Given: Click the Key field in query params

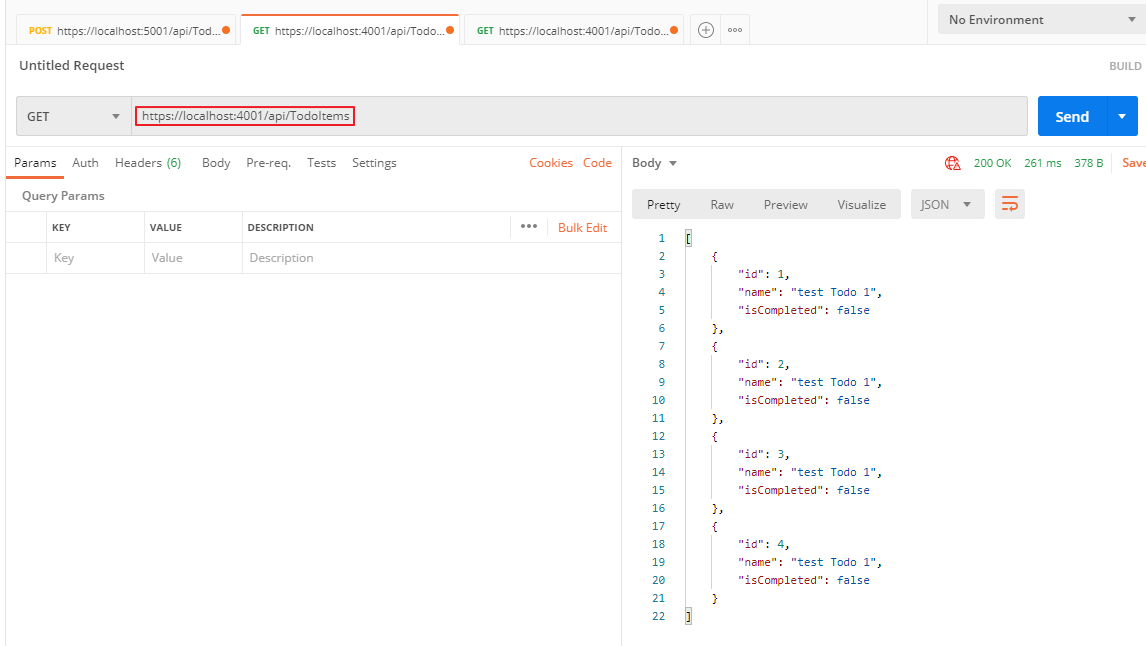Looking at the screenshot, I should (95, 258).
